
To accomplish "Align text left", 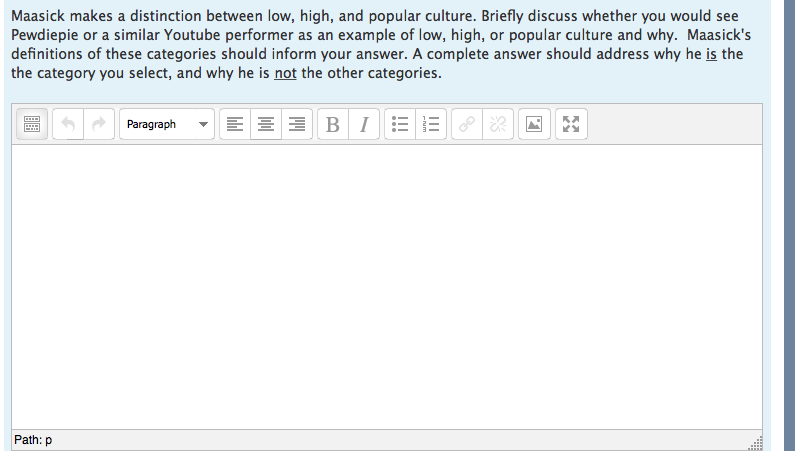I will tap(235, 124).
